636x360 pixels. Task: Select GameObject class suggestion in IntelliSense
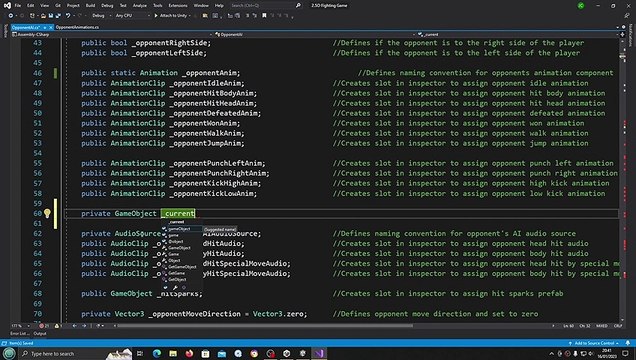coord(179,248)
